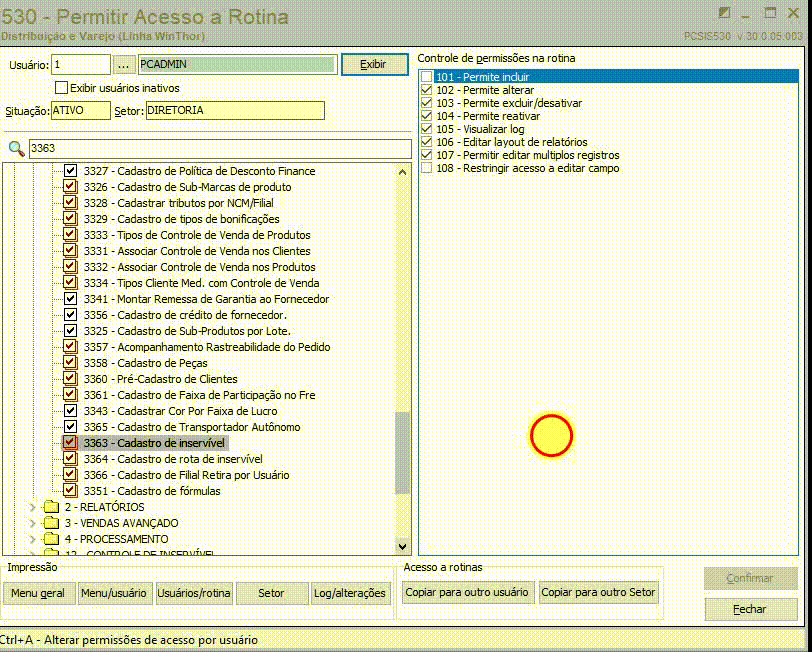This screenshot has height=652, width=812.
Task: Toggle checkbox for 3358 Cadastro de Peças
Action: pos(70,363)
